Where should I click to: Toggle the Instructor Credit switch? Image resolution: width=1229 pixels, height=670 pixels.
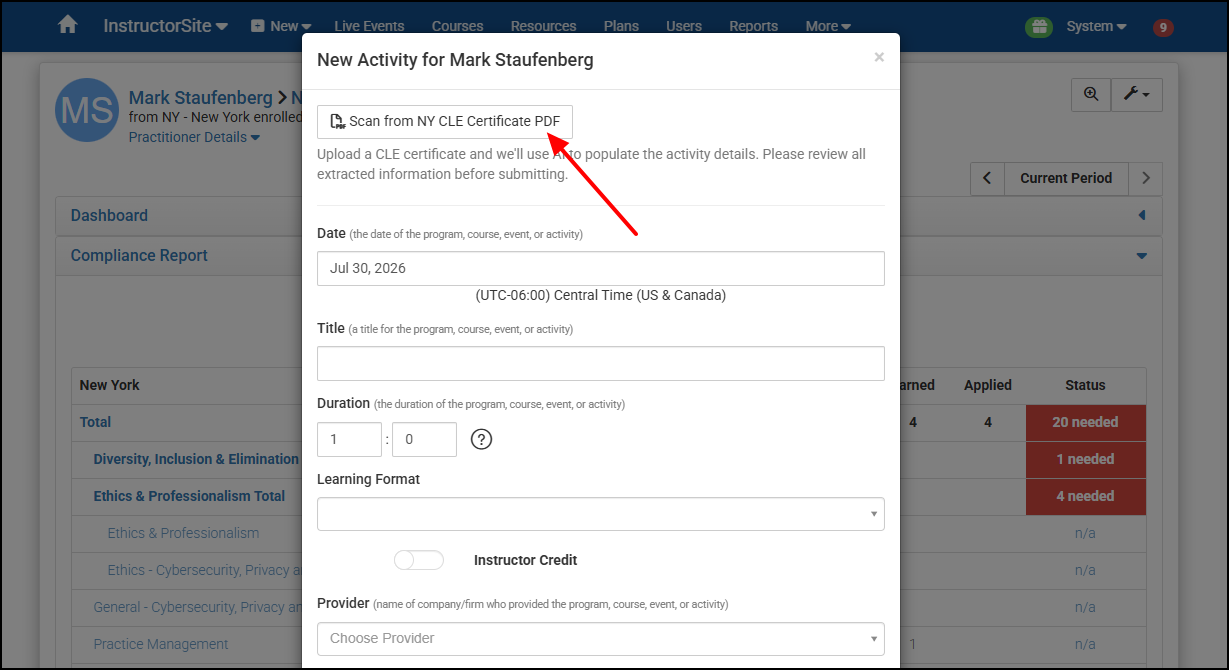[419, 560]
